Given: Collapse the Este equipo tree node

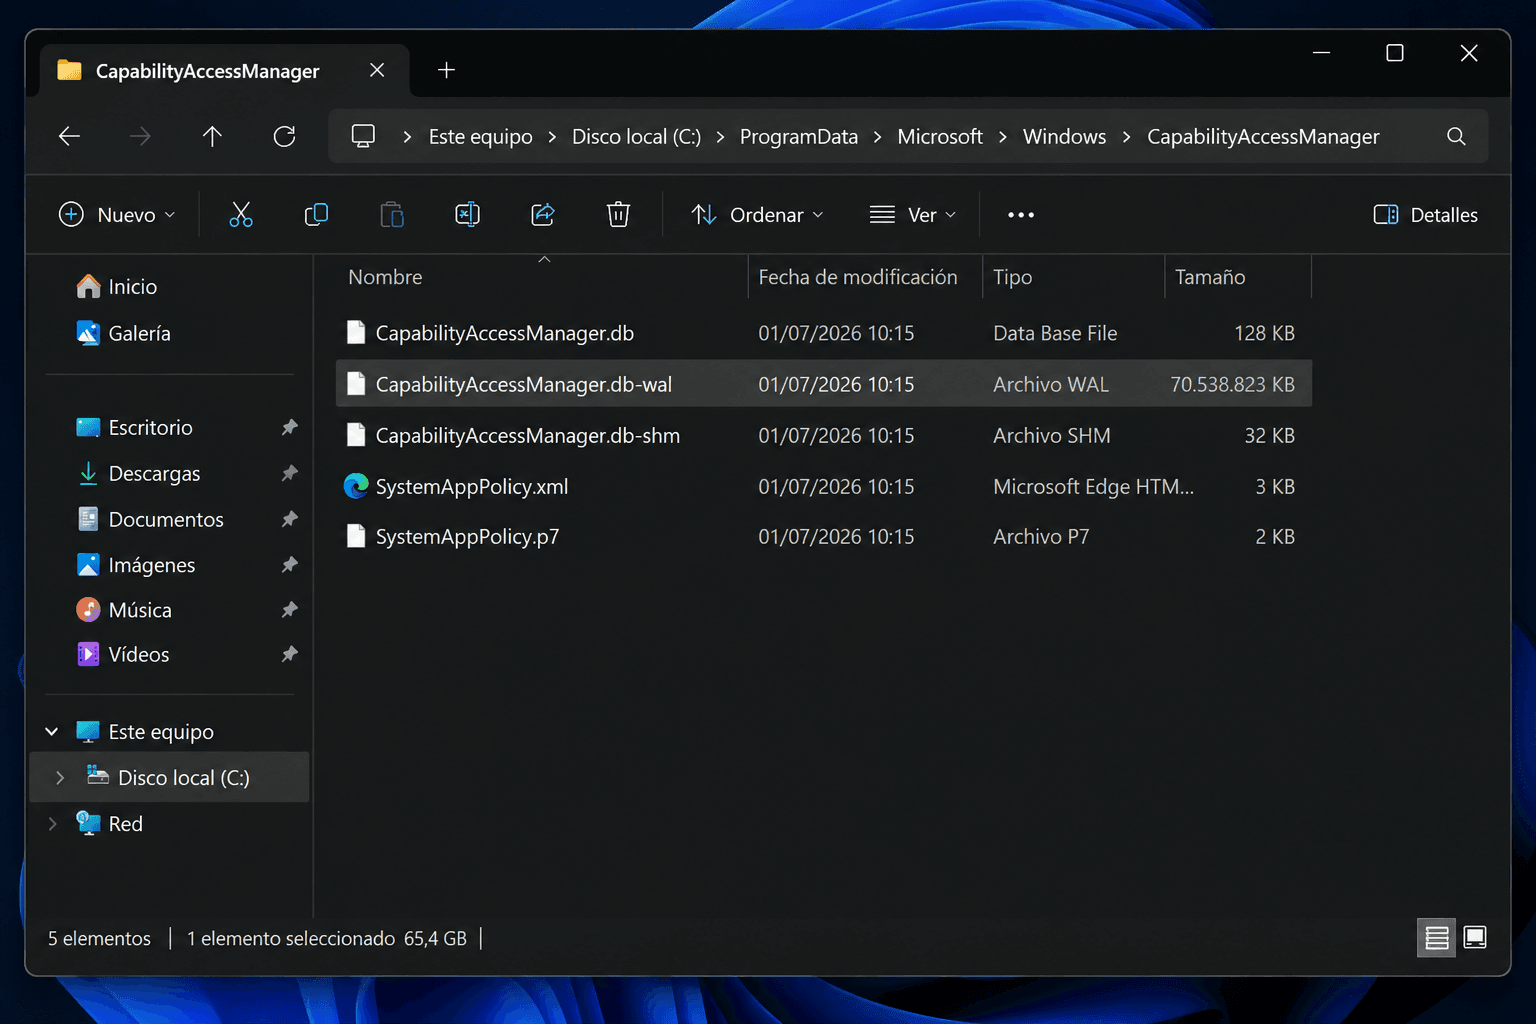Looking at the screenshot, I should tap(52, 732).
